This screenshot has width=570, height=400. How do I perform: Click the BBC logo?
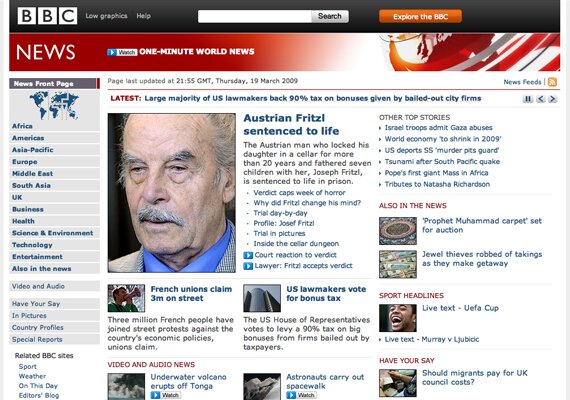[47, 16]
